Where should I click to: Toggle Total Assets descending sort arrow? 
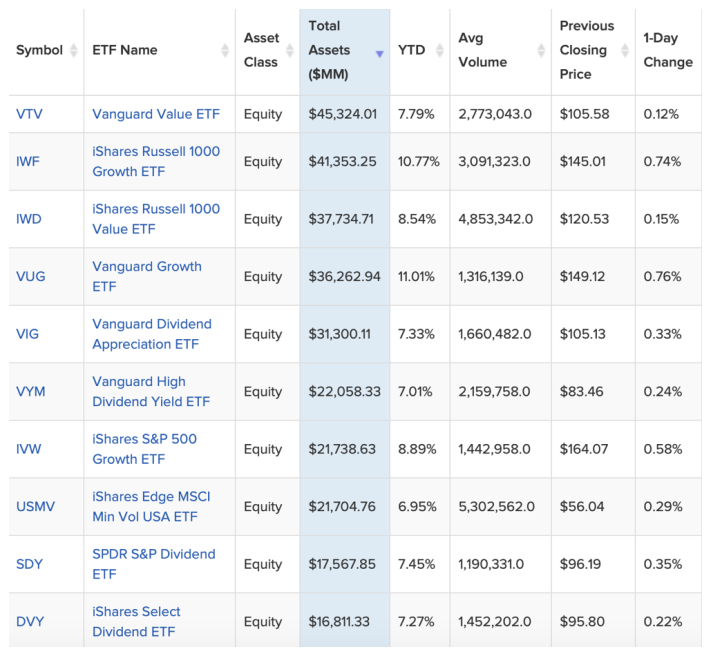[x=379, y=54]
